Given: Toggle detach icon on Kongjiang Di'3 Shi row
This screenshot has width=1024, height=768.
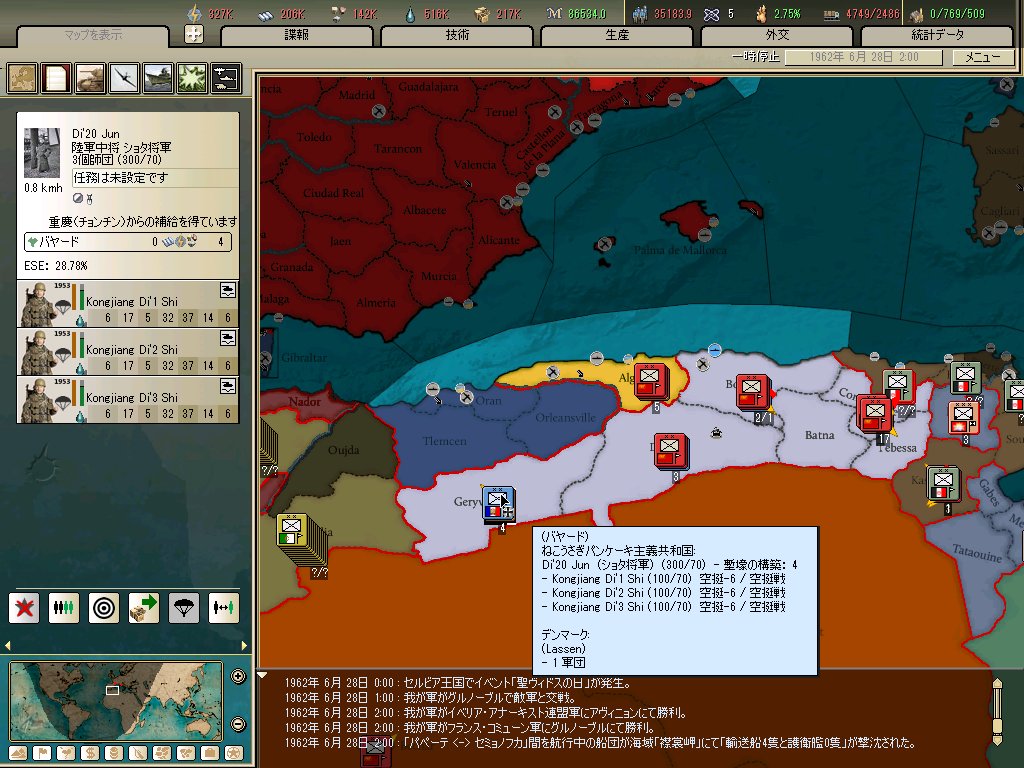Looking at the screenshot, I should tap(228, 387).
